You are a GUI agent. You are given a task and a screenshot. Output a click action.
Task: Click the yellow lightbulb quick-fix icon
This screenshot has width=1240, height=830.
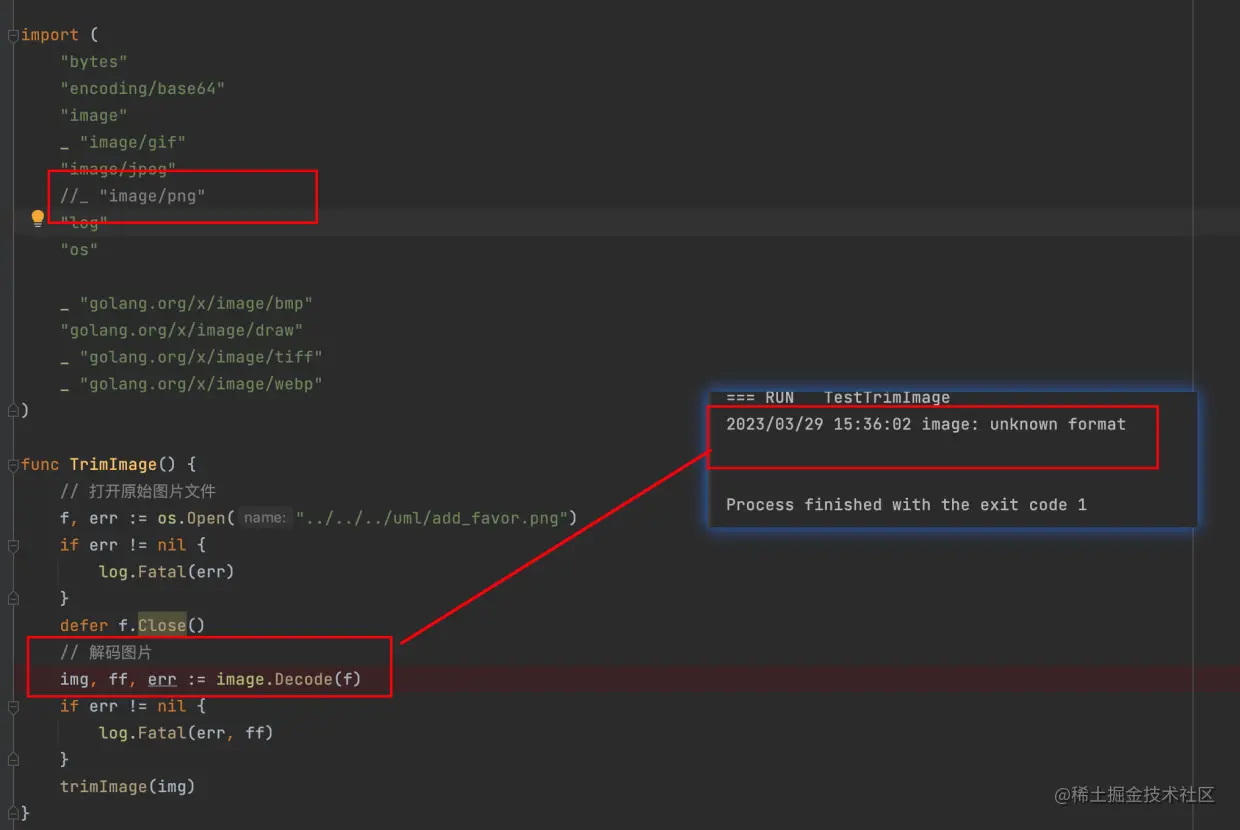tap(38, 218)
